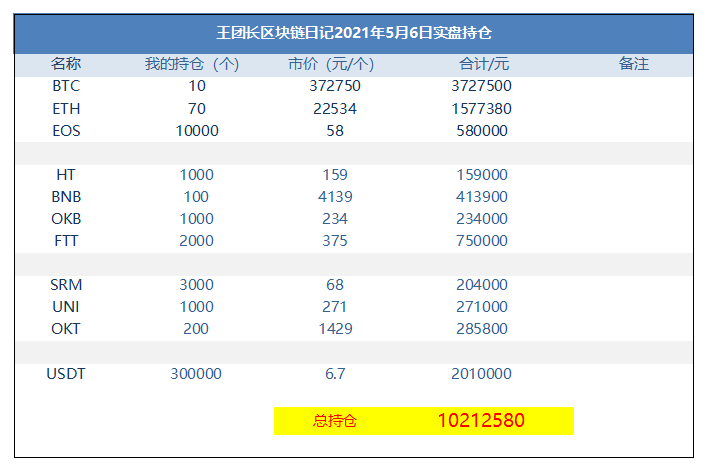Click the '名称' column header

click(x=66, y=64)
